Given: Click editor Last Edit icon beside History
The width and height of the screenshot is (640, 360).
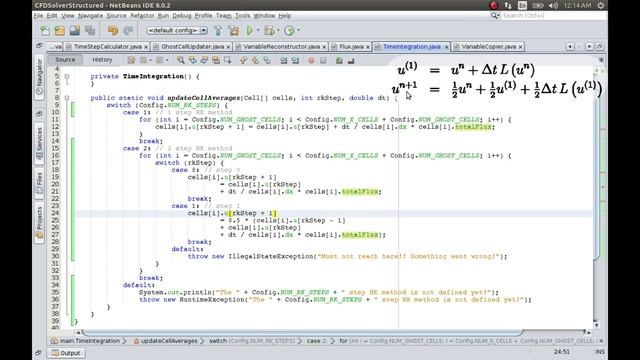Looking at the screenshot, I should click(131, 60).
